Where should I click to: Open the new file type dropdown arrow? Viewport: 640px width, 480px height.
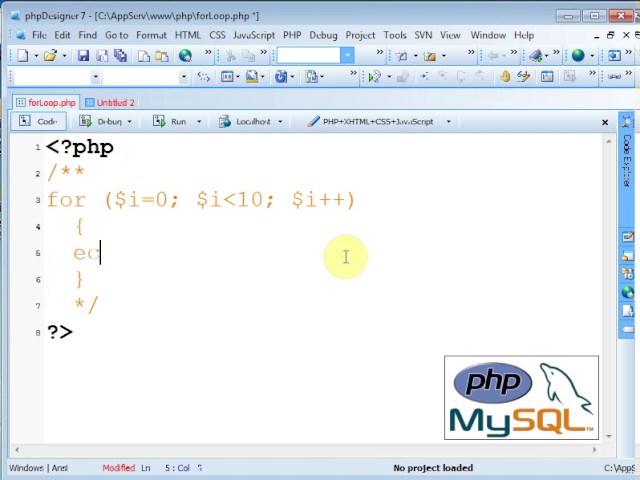pyautogui.click(x=36, y=56)
